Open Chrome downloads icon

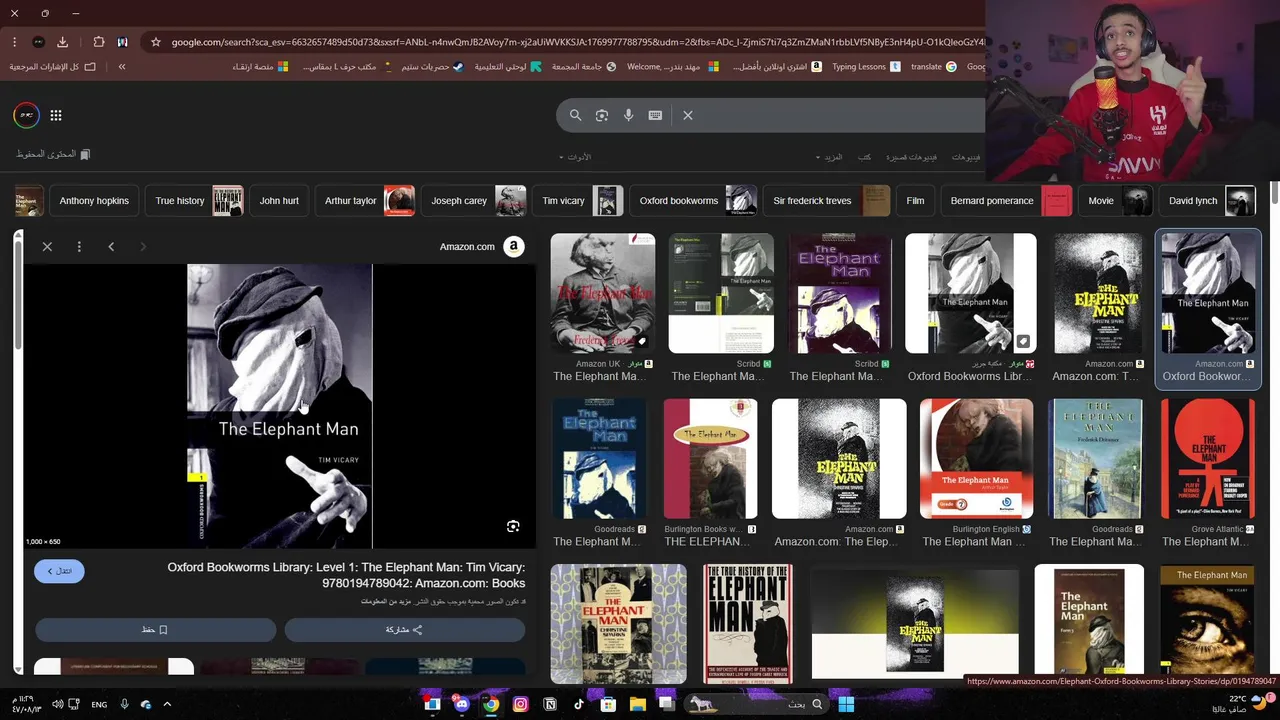tap(62, 42)
